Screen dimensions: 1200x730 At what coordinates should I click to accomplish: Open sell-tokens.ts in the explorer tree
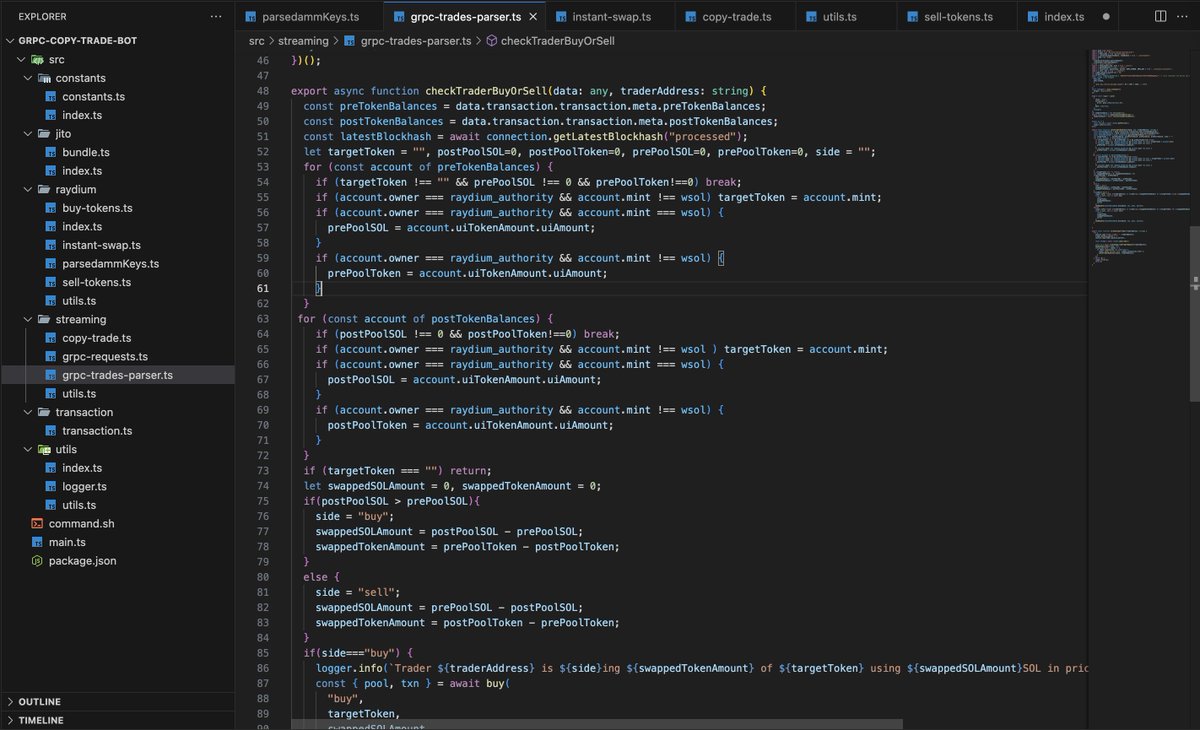coord(96,282)
